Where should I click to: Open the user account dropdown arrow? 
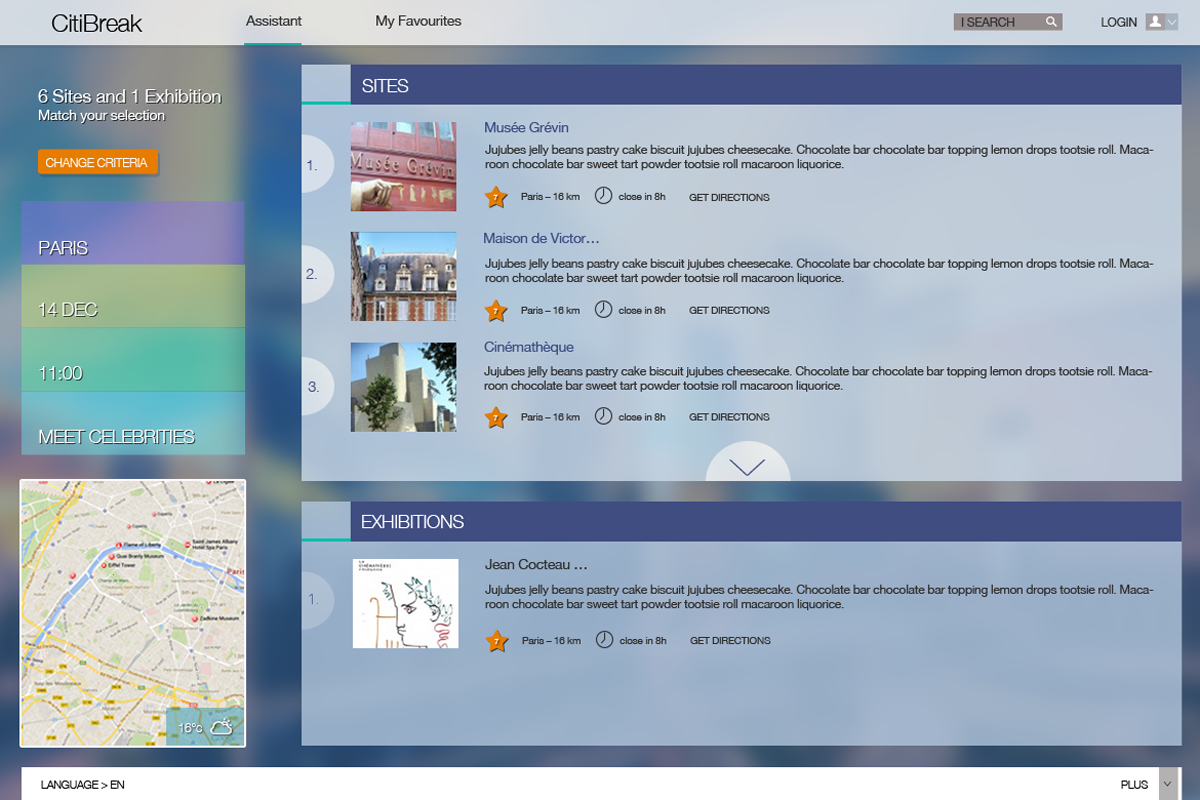pyautogui.click(x=1172, y=22)
